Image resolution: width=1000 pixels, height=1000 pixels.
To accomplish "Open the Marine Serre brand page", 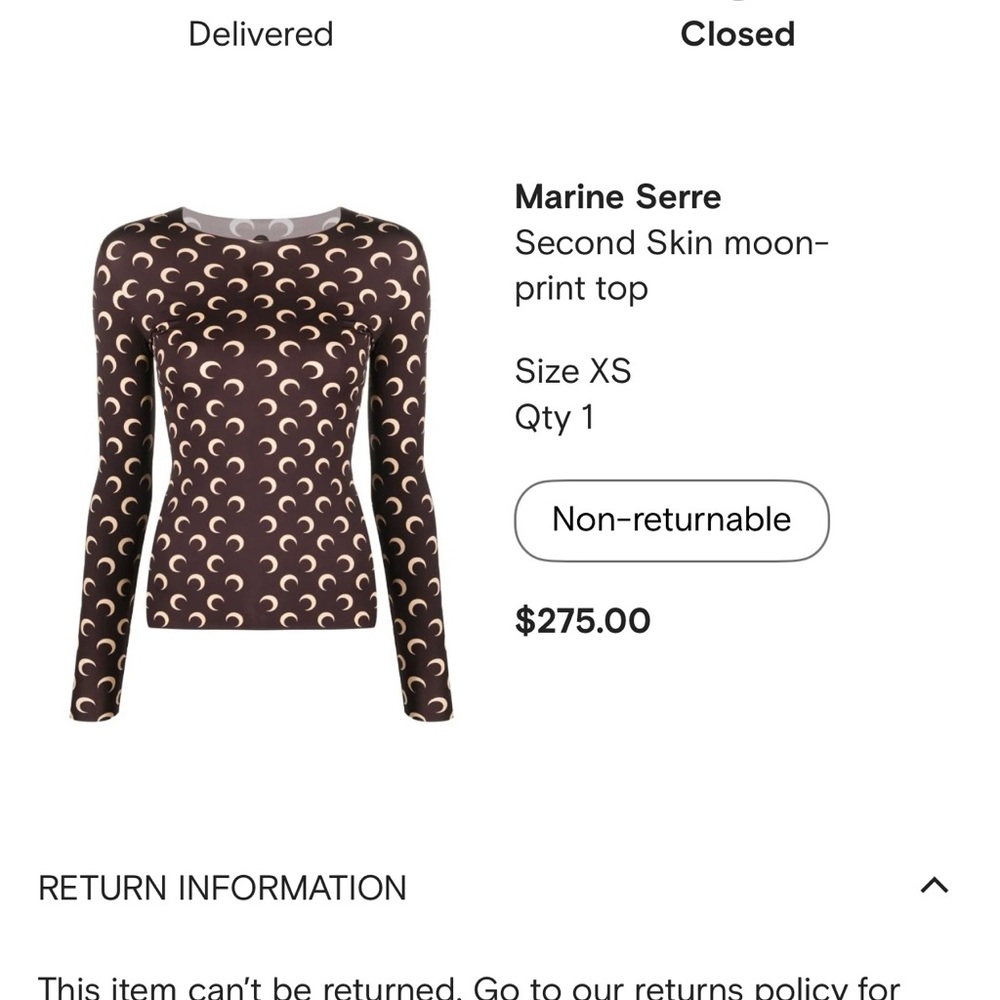I will point(616,197).
